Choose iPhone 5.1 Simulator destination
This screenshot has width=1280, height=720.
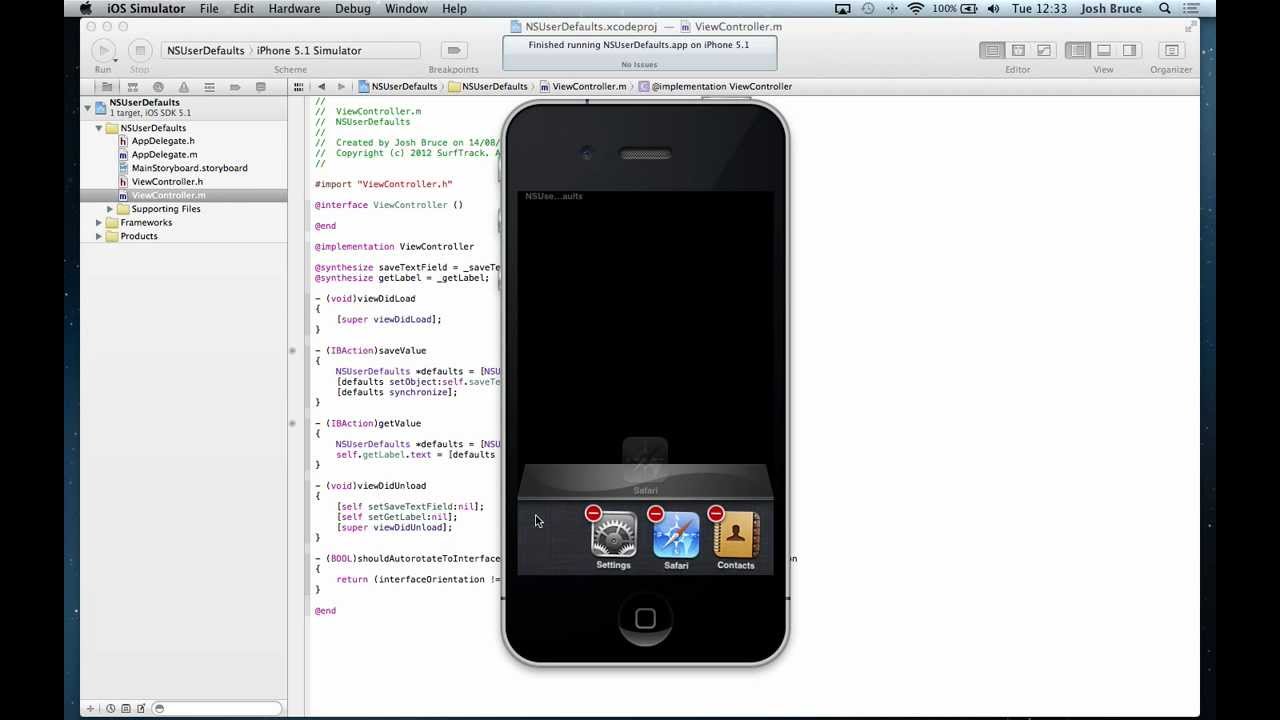point(309,50)
